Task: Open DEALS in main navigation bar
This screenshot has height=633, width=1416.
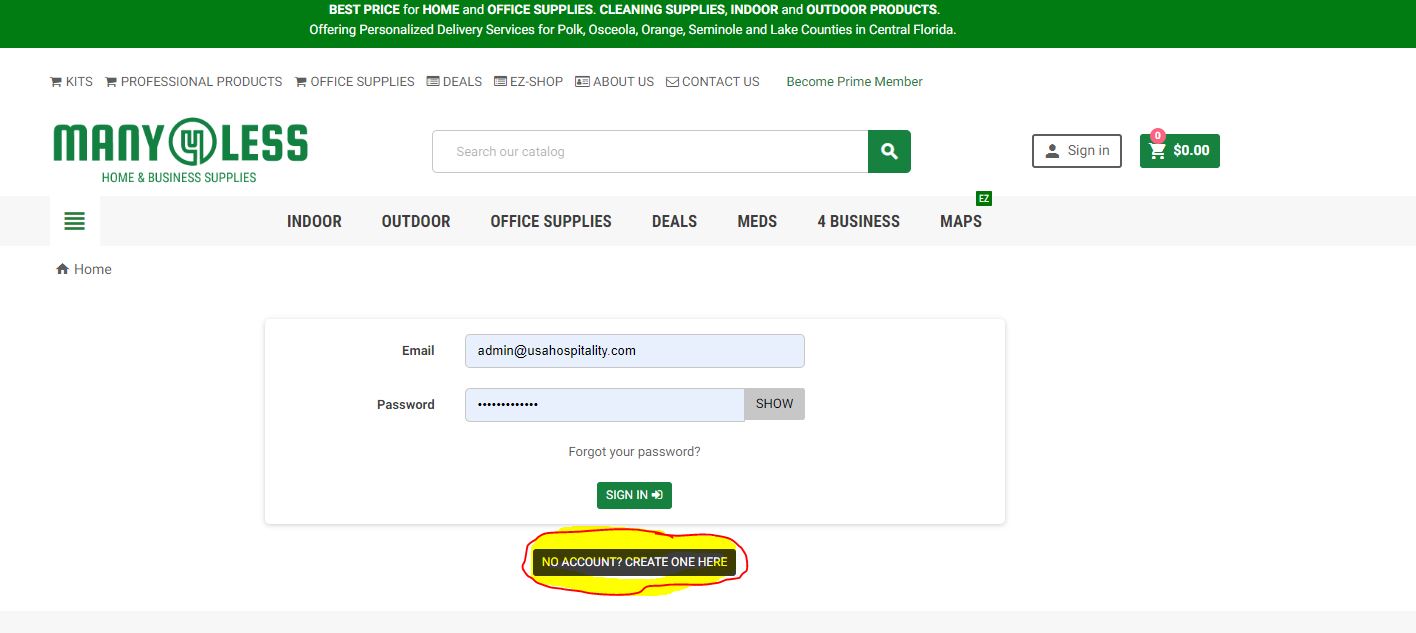Action: point(674,221)
